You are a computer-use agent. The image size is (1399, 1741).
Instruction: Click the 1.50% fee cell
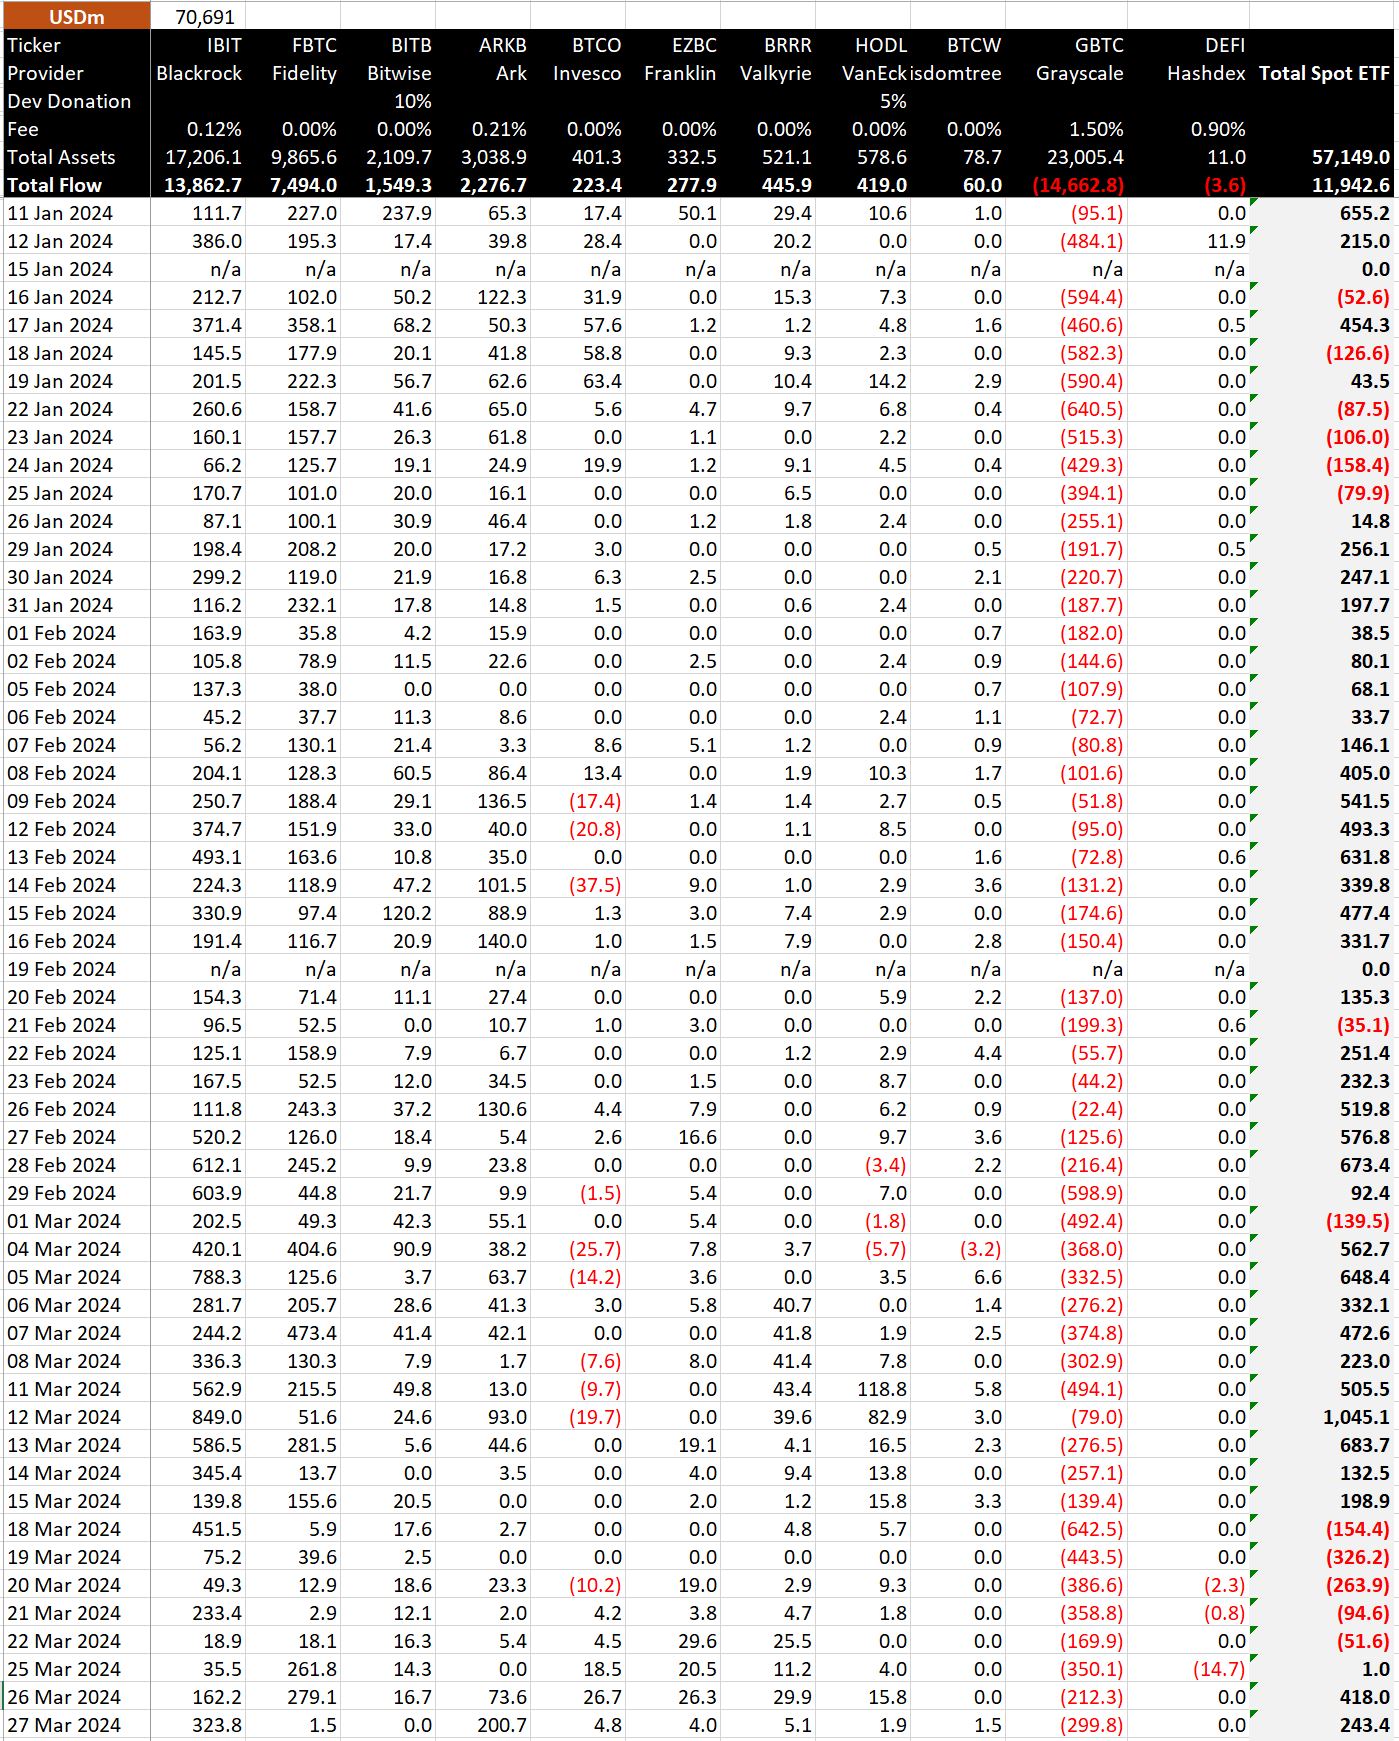click(x=1096, y=129)
